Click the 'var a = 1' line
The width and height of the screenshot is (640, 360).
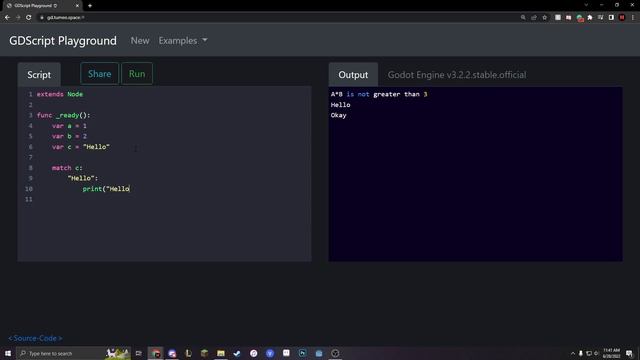coord(69,126)
